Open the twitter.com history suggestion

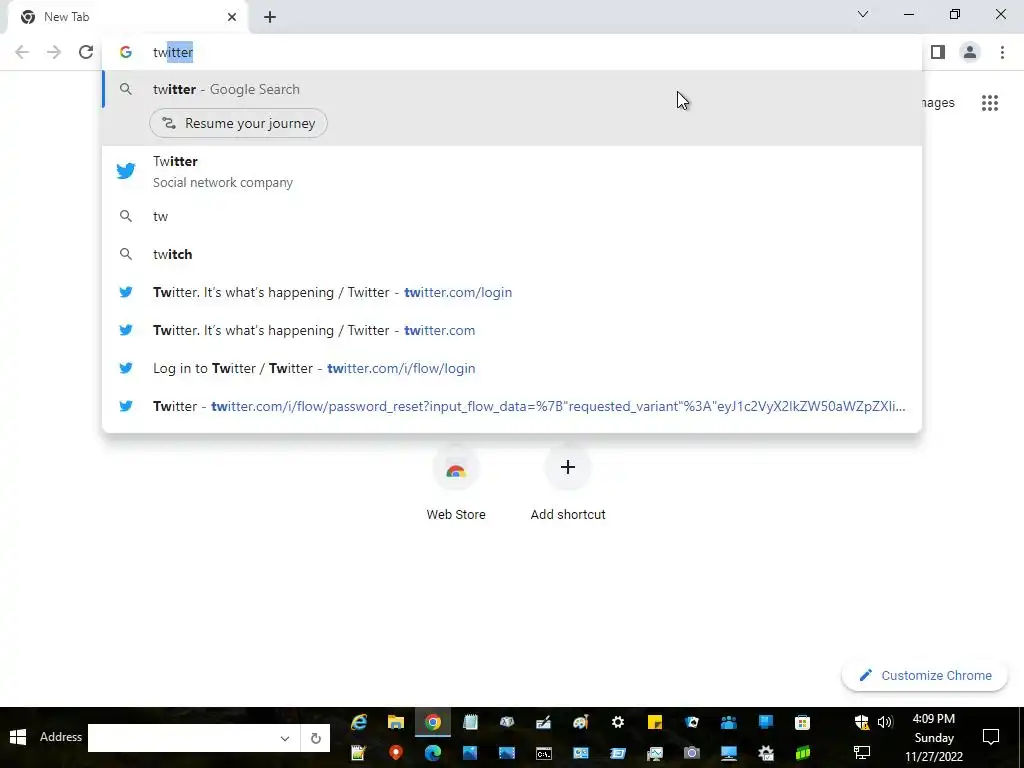point(512,330)
